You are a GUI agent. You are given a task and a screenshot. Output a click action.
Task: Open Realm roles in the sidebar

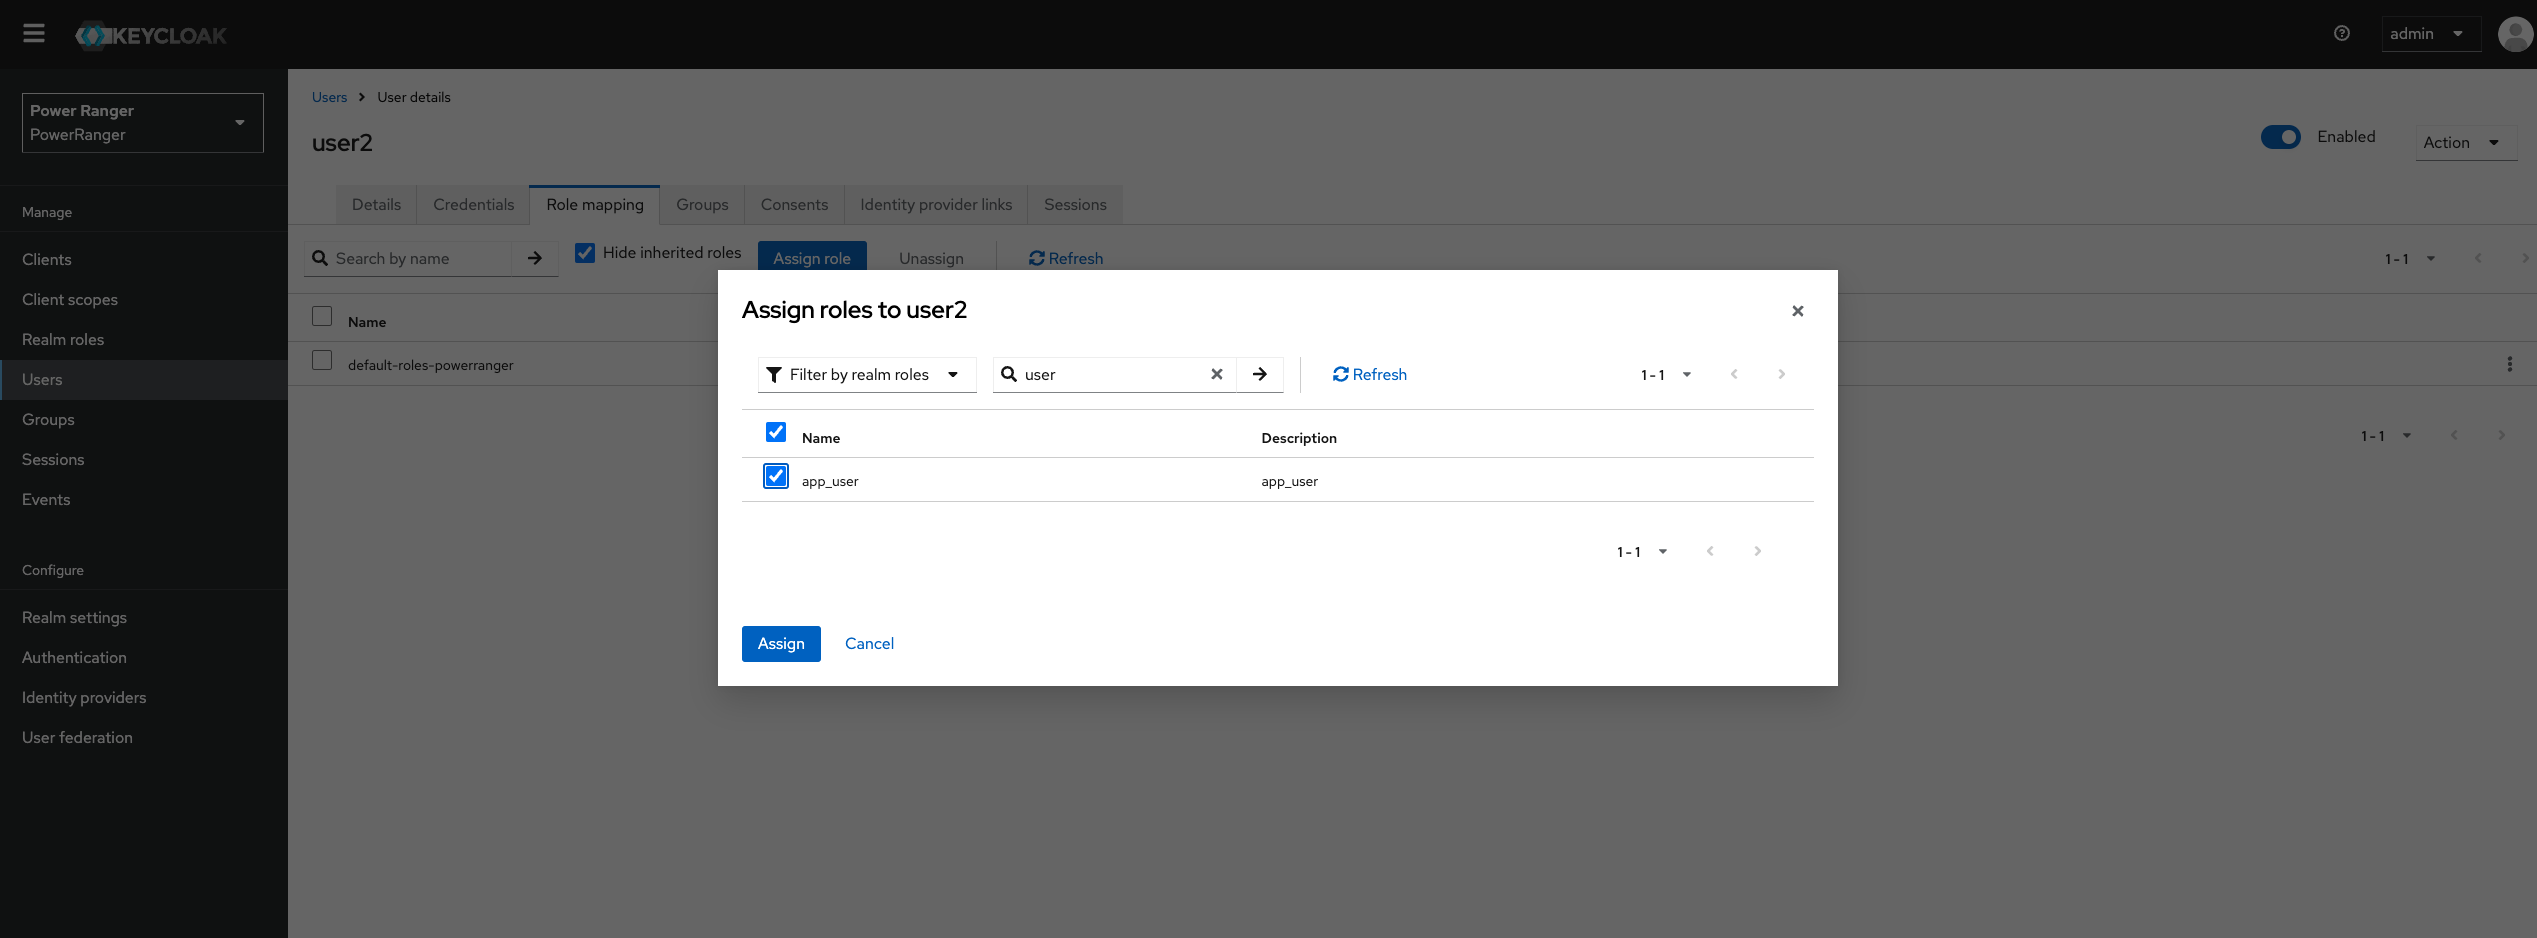pyautogui.click(x=144, y=340)
